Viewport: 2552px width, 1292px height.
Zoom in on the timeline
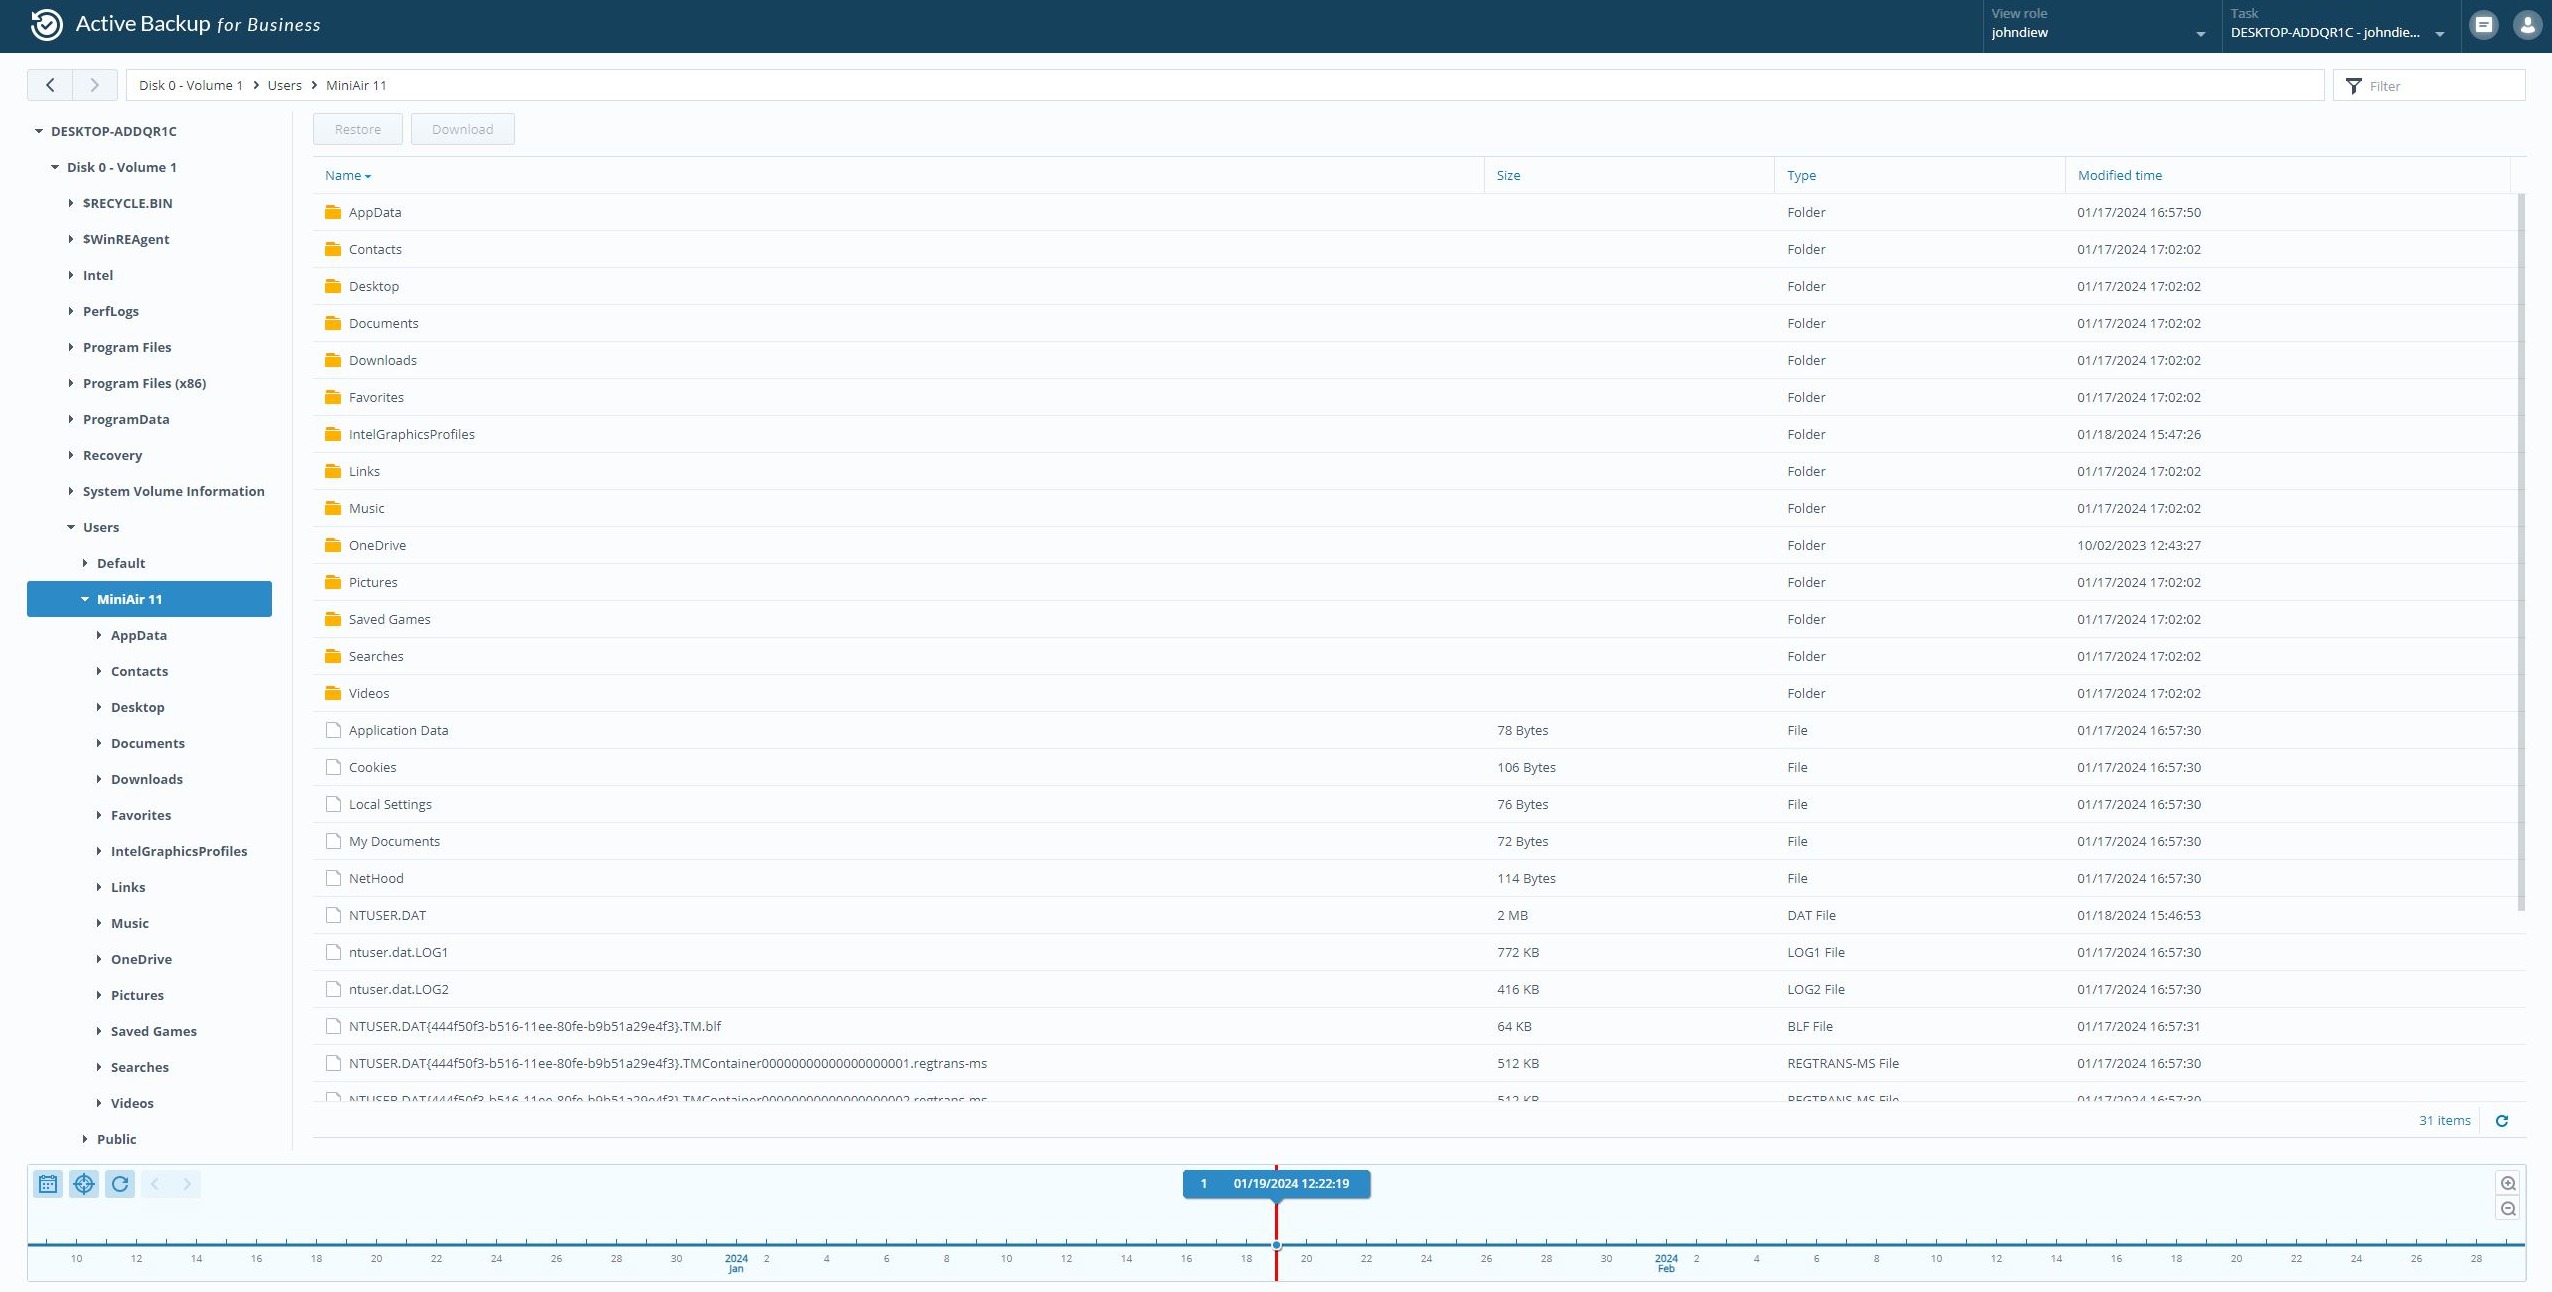point(2508,1183)
